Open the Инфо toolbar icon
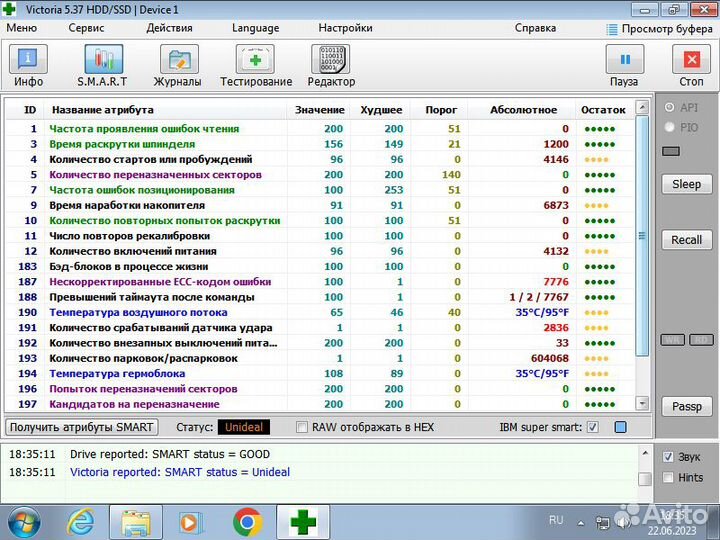 click(28, 60)
